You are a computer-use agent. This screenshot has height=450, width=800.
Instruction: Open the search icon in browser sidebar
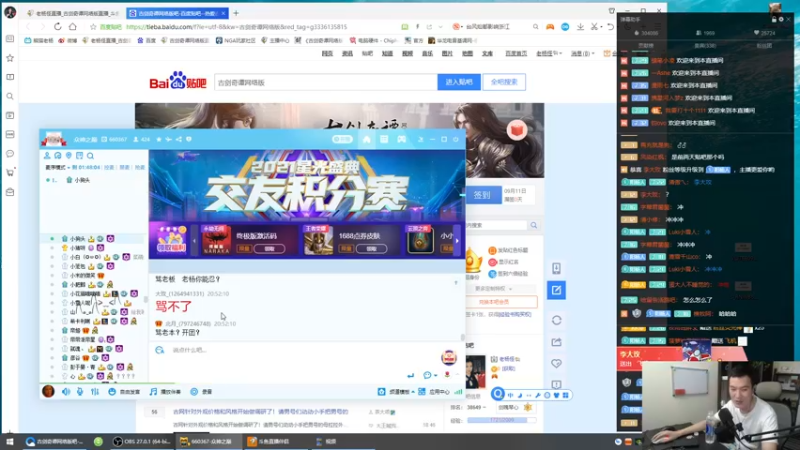[10, 96]
